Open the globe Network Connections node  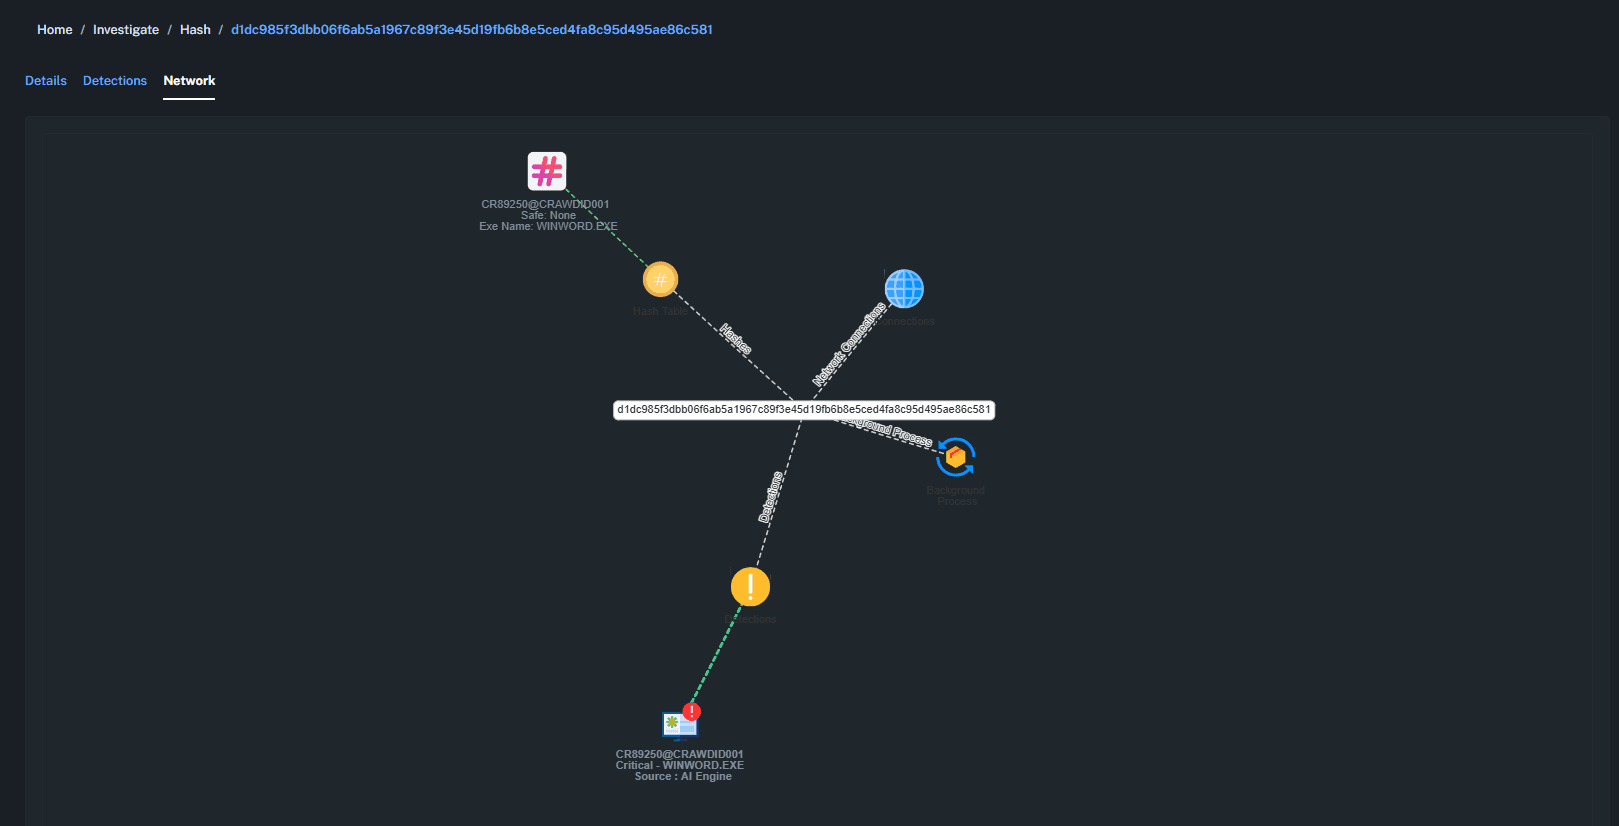904,289
